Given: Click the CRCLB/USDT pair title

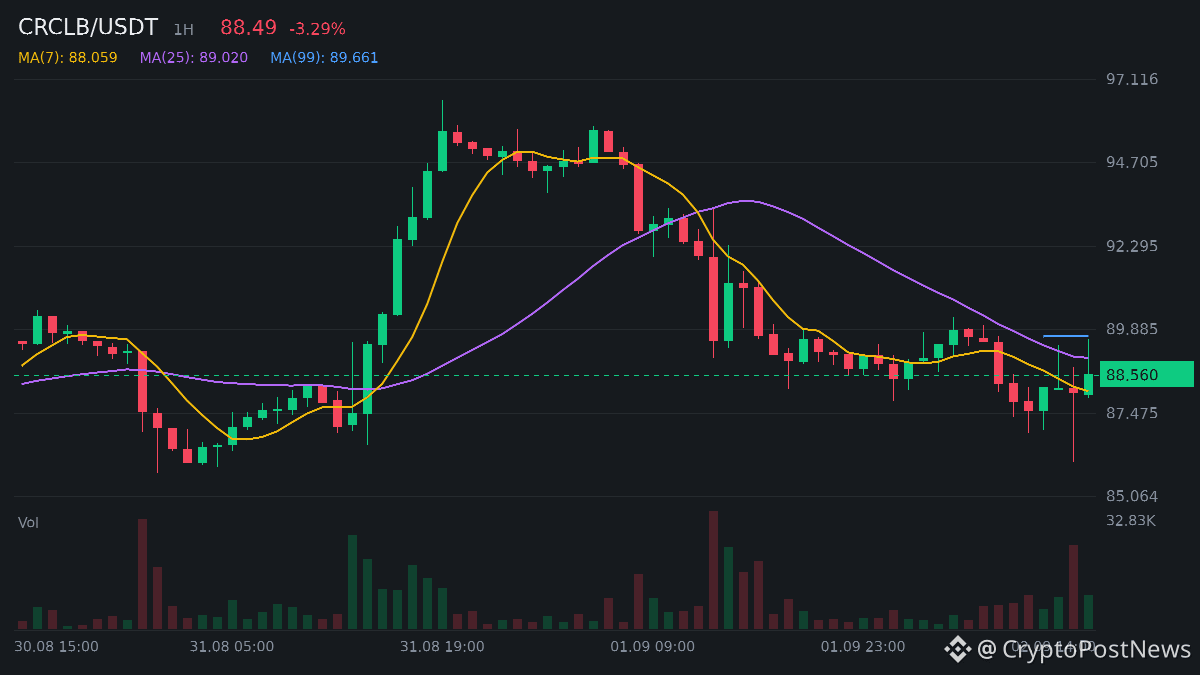Looking at the screenshot, I should tap(88, 28).
